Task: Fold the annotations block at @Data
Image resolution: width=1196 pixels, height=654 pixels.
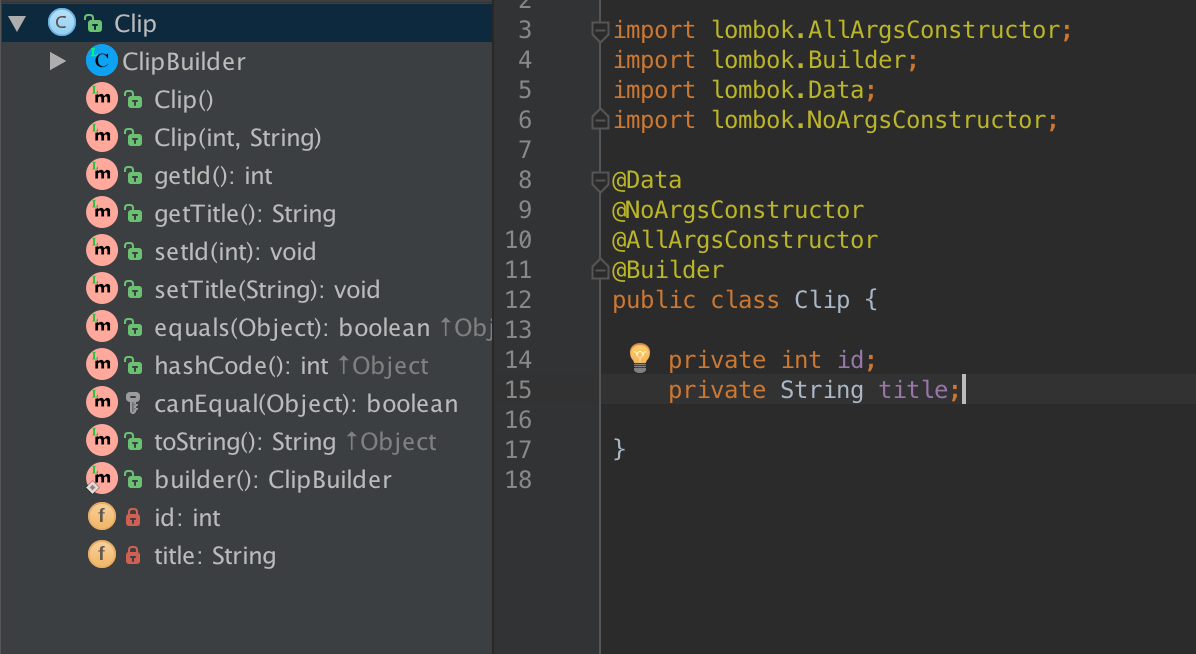Action: tap(600, 181)
